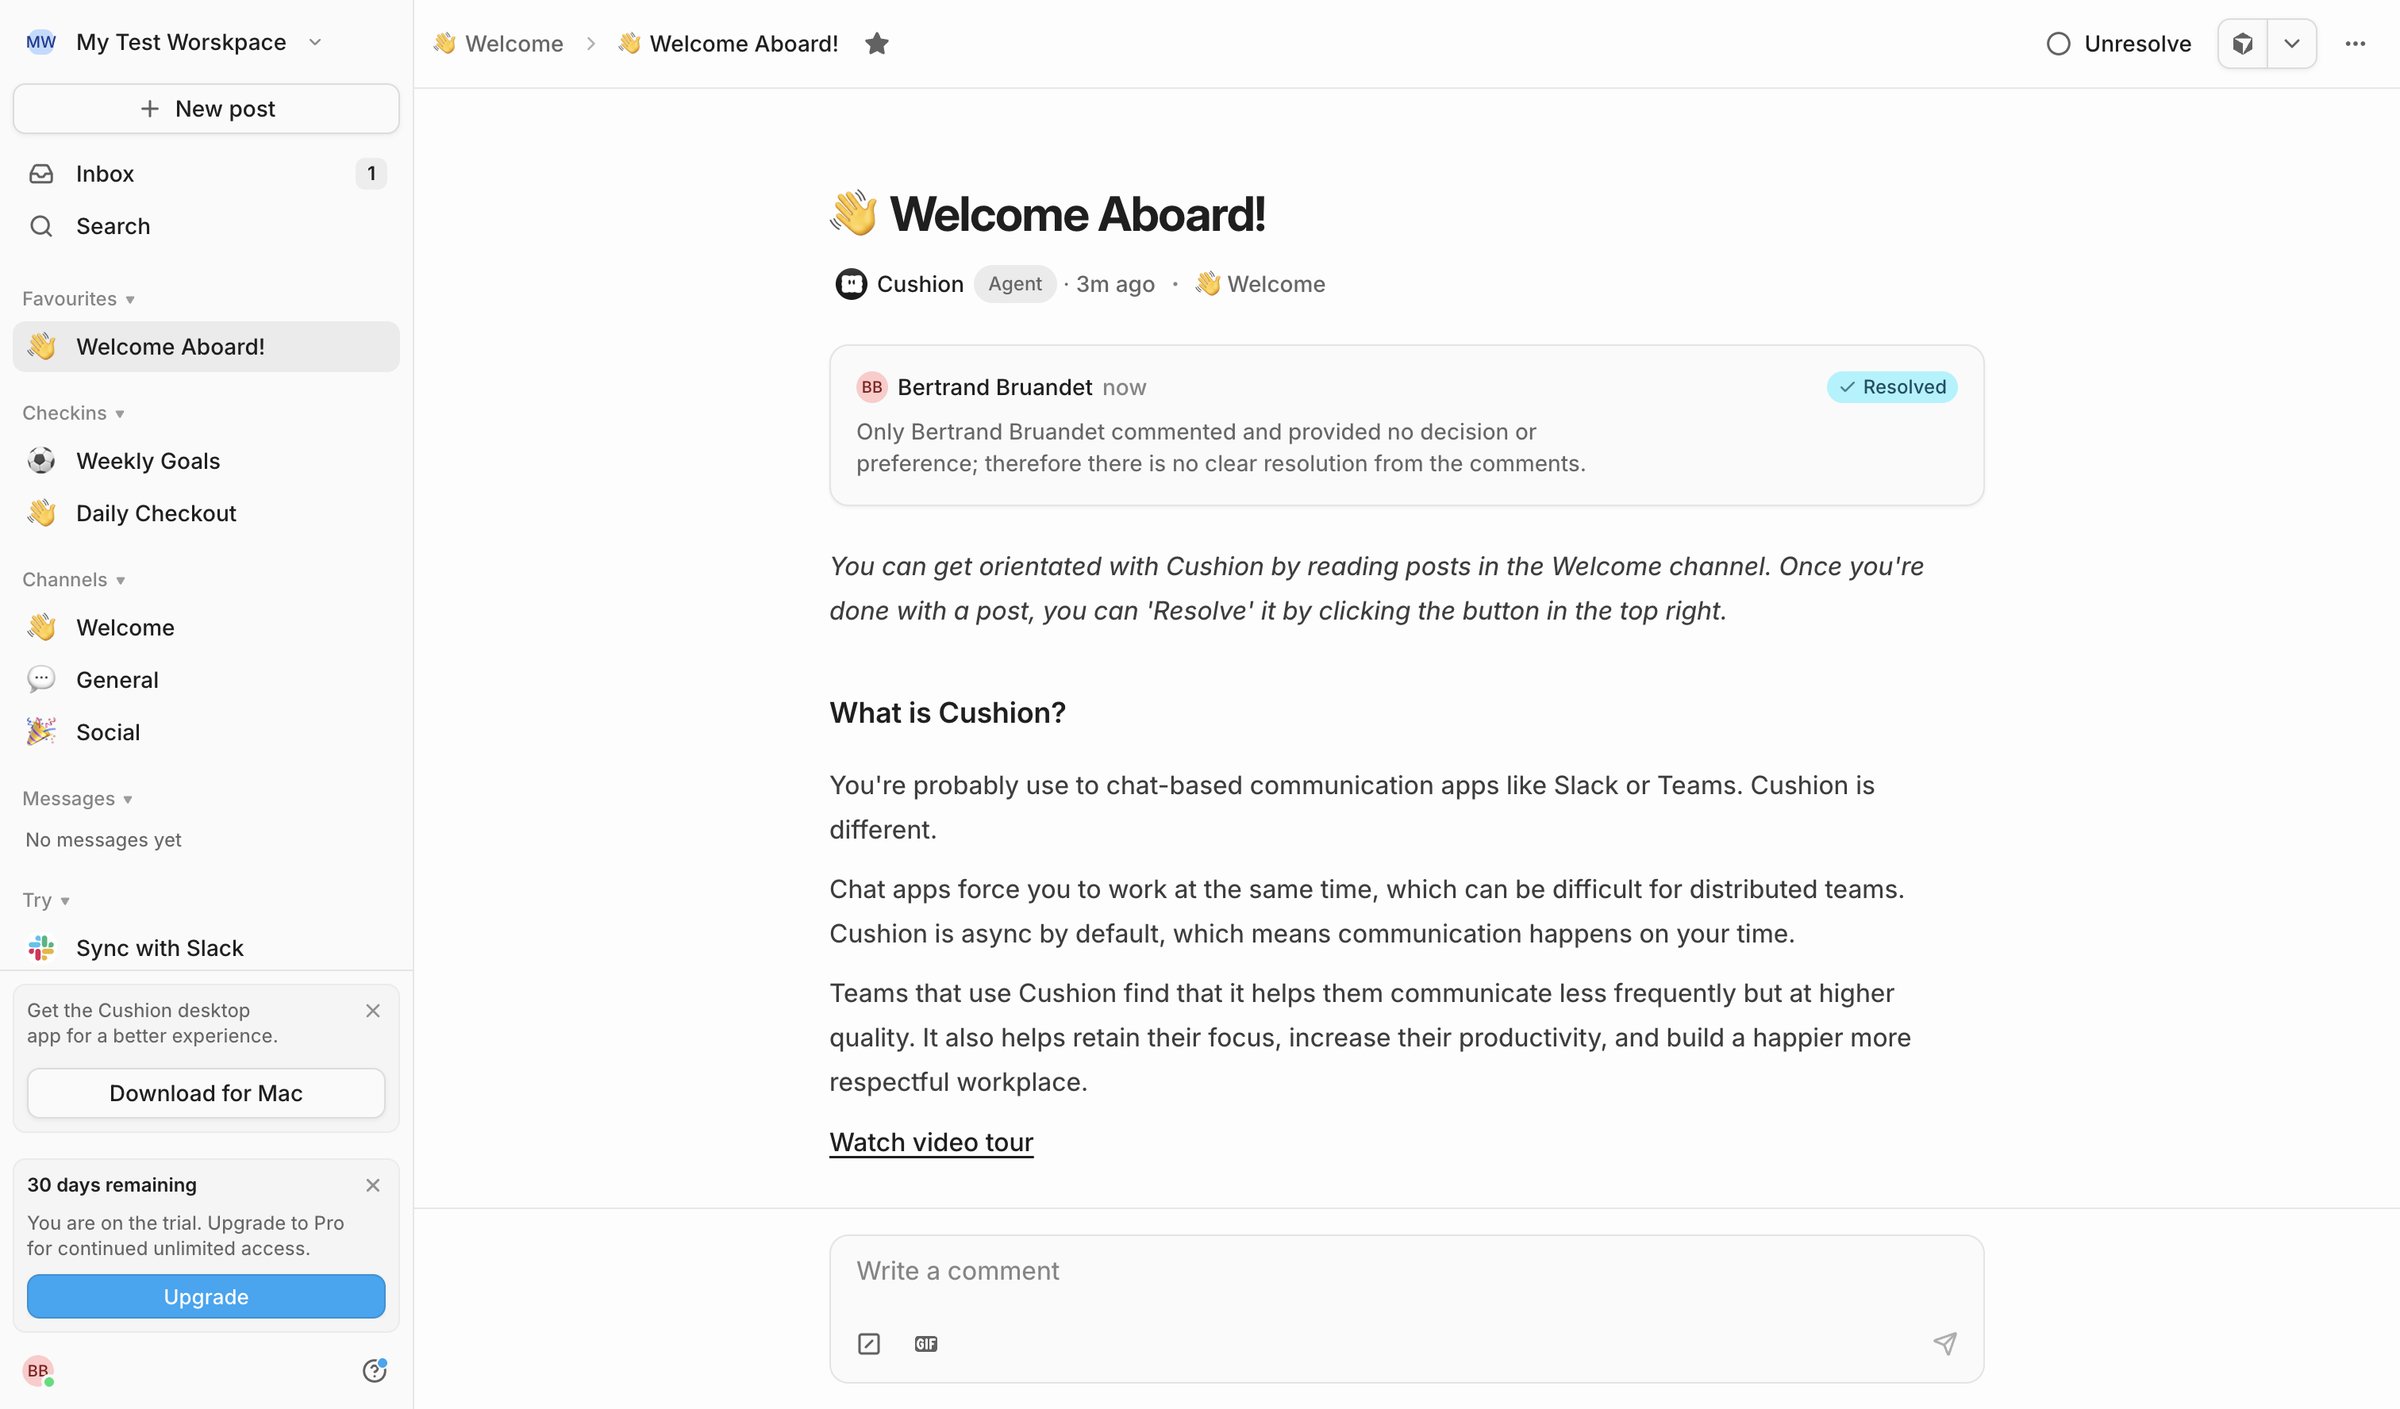Open the Daily Checkout checkin
This screenshot has height=1409, width=2400.
tap(206, 513)
